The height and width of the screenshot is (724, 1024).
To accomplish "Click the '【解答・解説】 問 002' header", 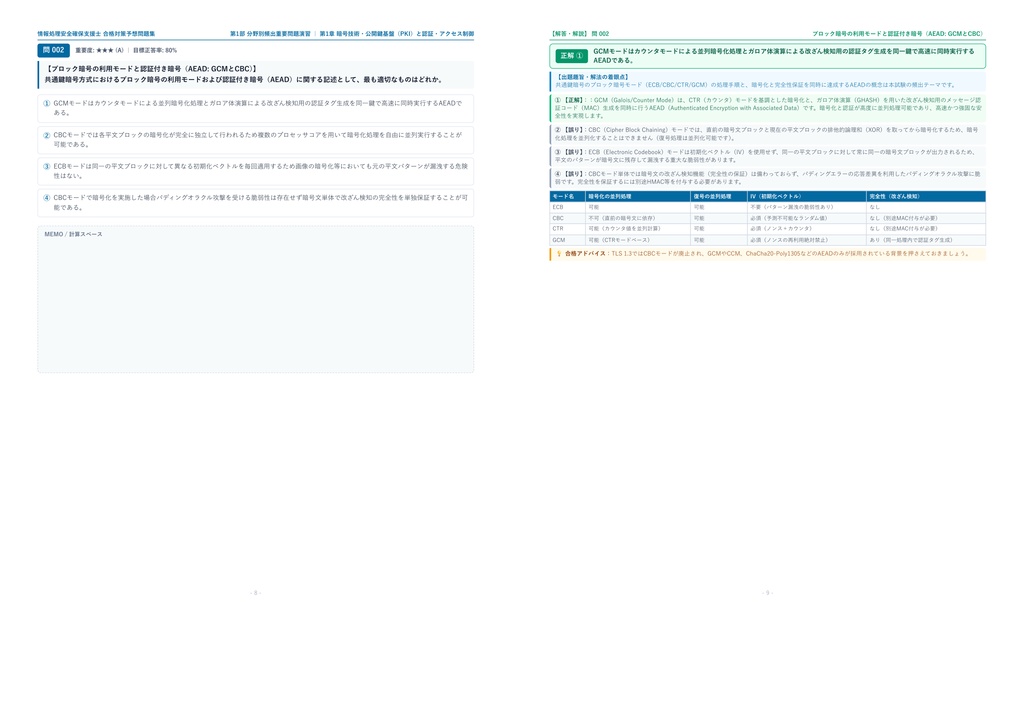I will pos(580,33).
